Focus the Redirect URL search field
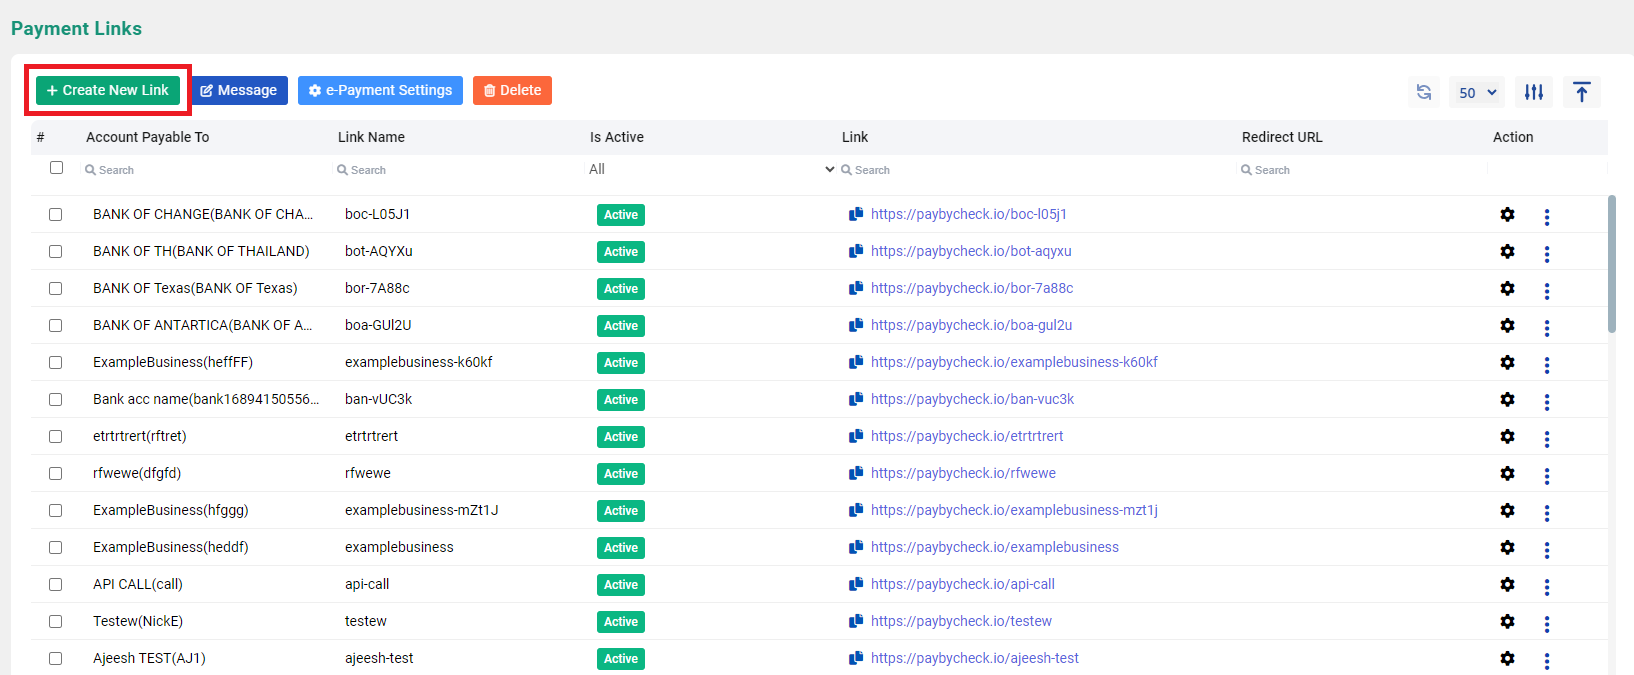This screenshot has width=1634, height=675. (1361, 170)
